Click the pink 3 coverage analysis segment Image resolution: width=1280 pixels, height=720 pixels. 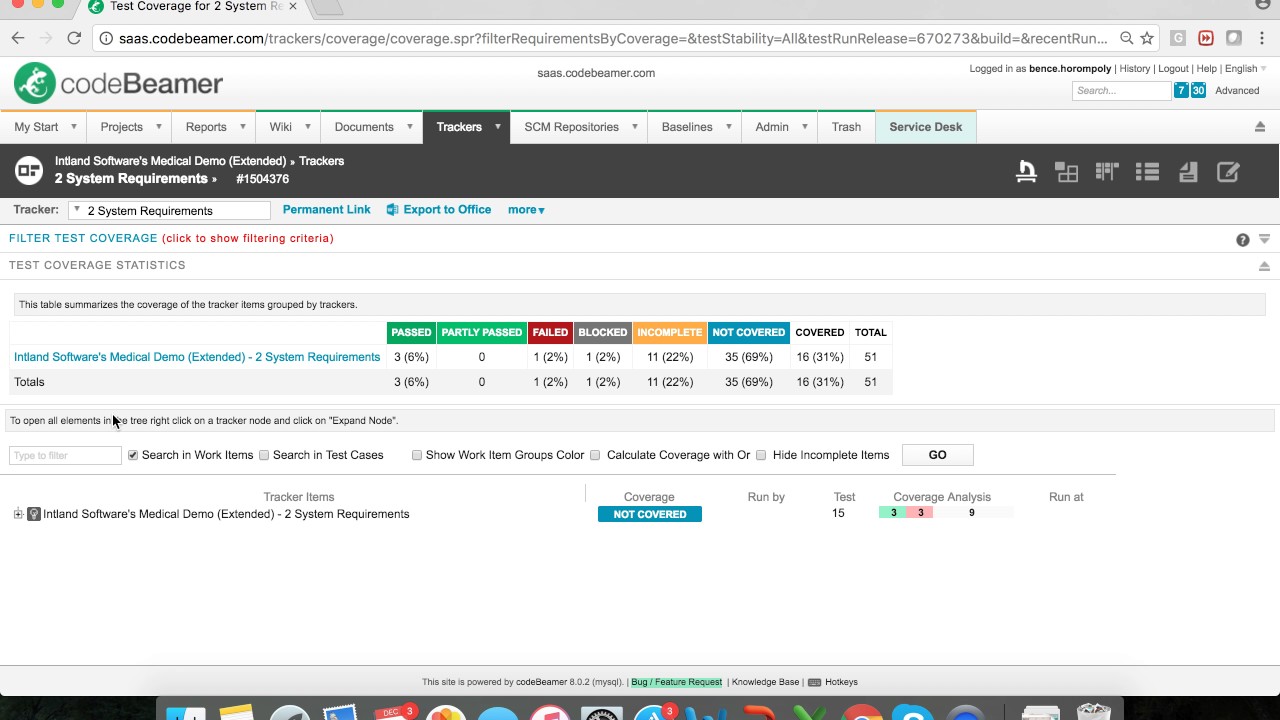click(x=920, y=513)
